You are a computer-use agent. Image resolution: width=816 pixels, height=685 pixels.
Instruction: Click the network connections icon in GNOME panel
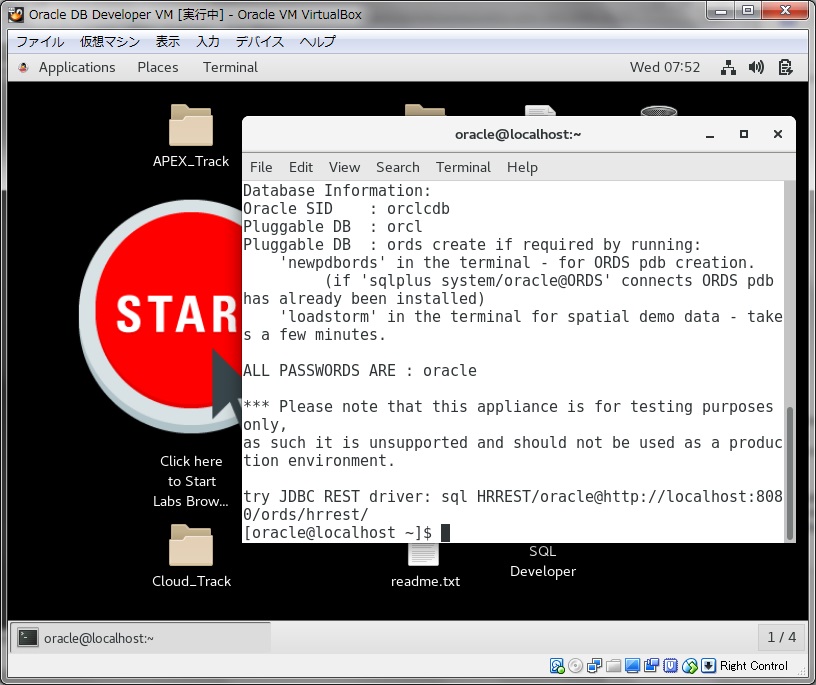[x=728, y=67]
